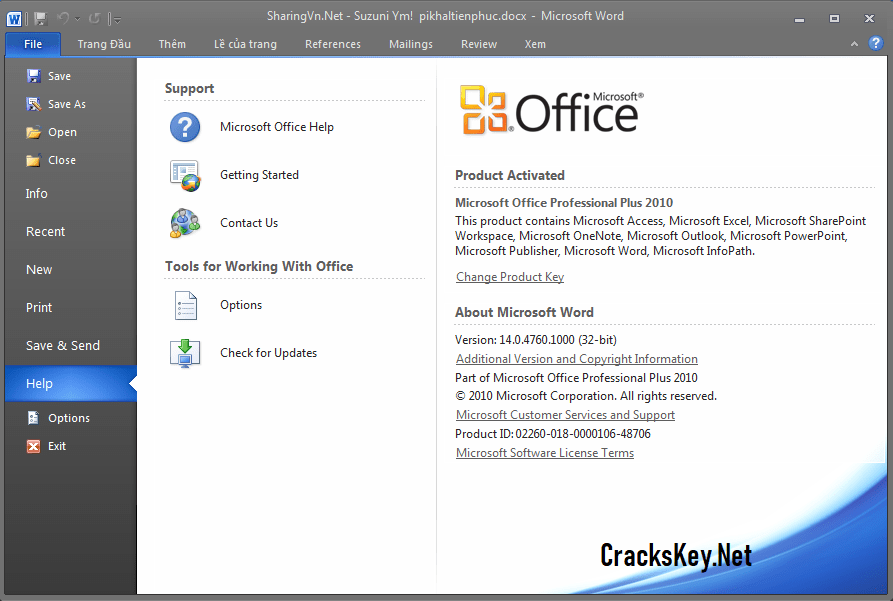Screen dimensions: 893x601
Task: Click the Word application icon in title bar
Action: [14, 19]
